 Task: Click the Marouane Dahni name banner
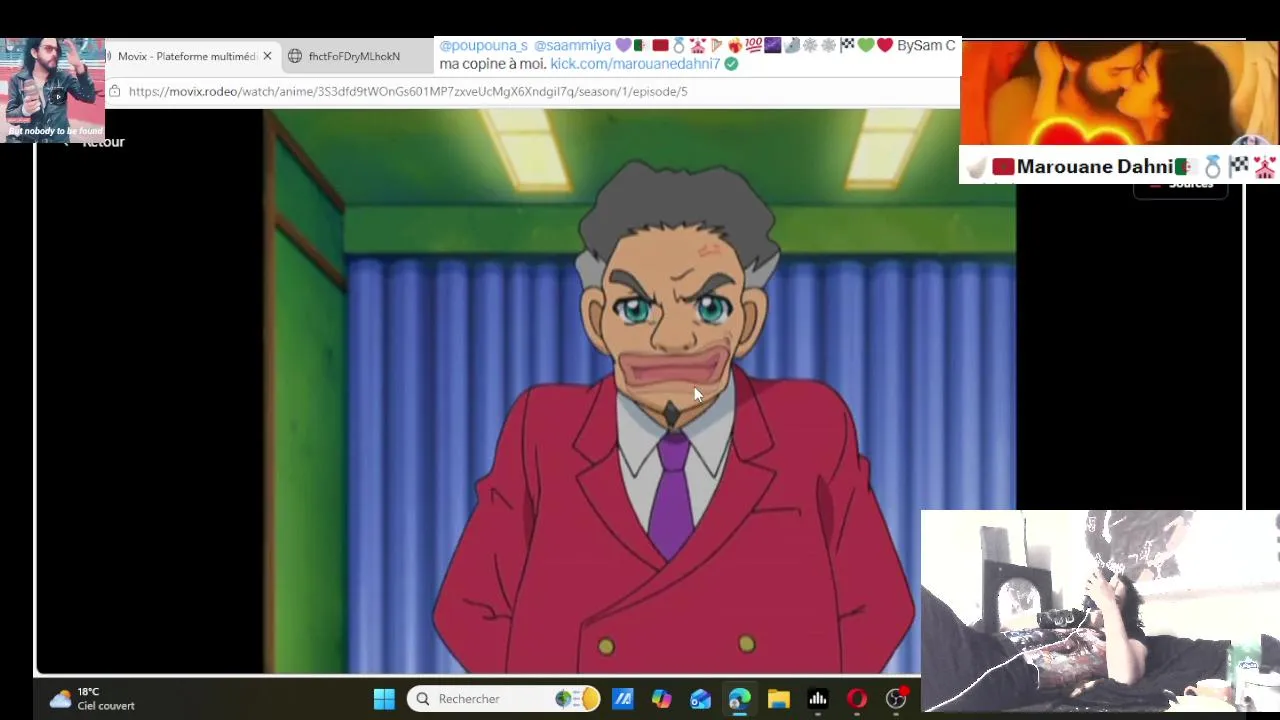(1119, 166)
